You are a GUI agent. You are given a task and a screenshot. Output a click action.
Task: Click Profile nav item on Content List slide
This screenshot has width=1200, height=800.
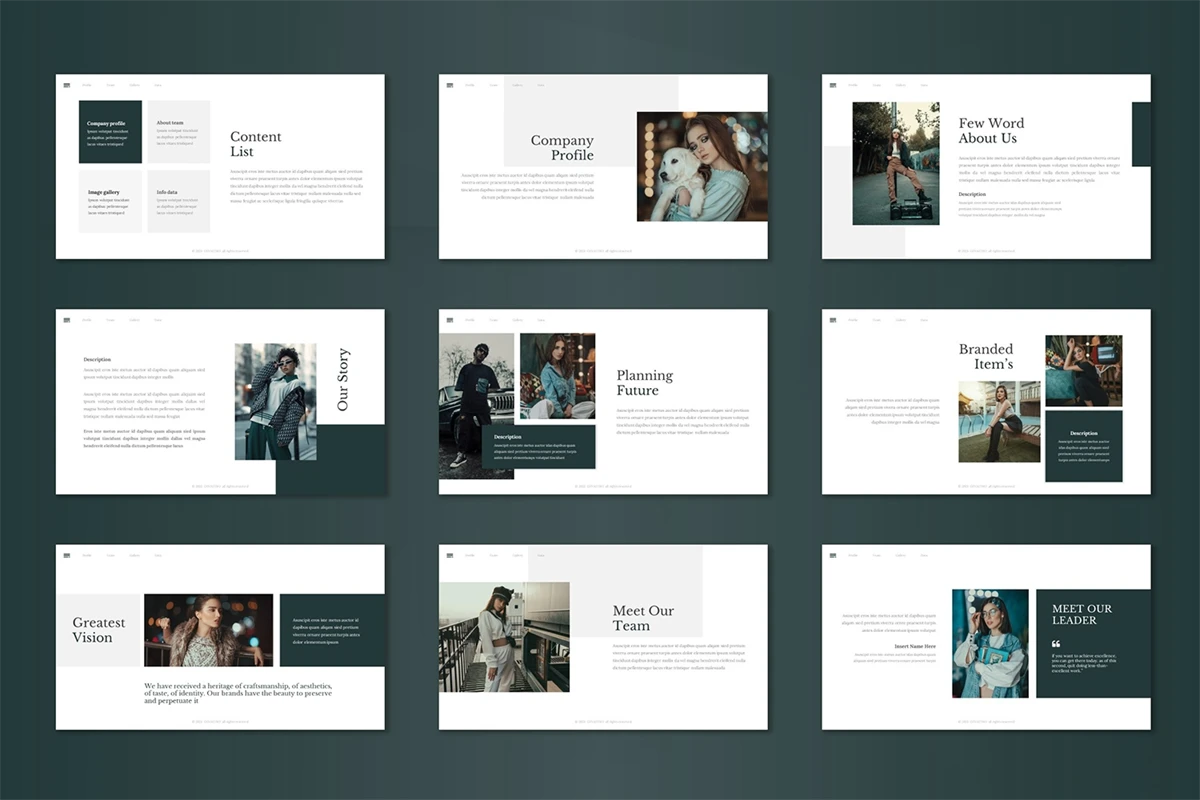pos(87,85)
